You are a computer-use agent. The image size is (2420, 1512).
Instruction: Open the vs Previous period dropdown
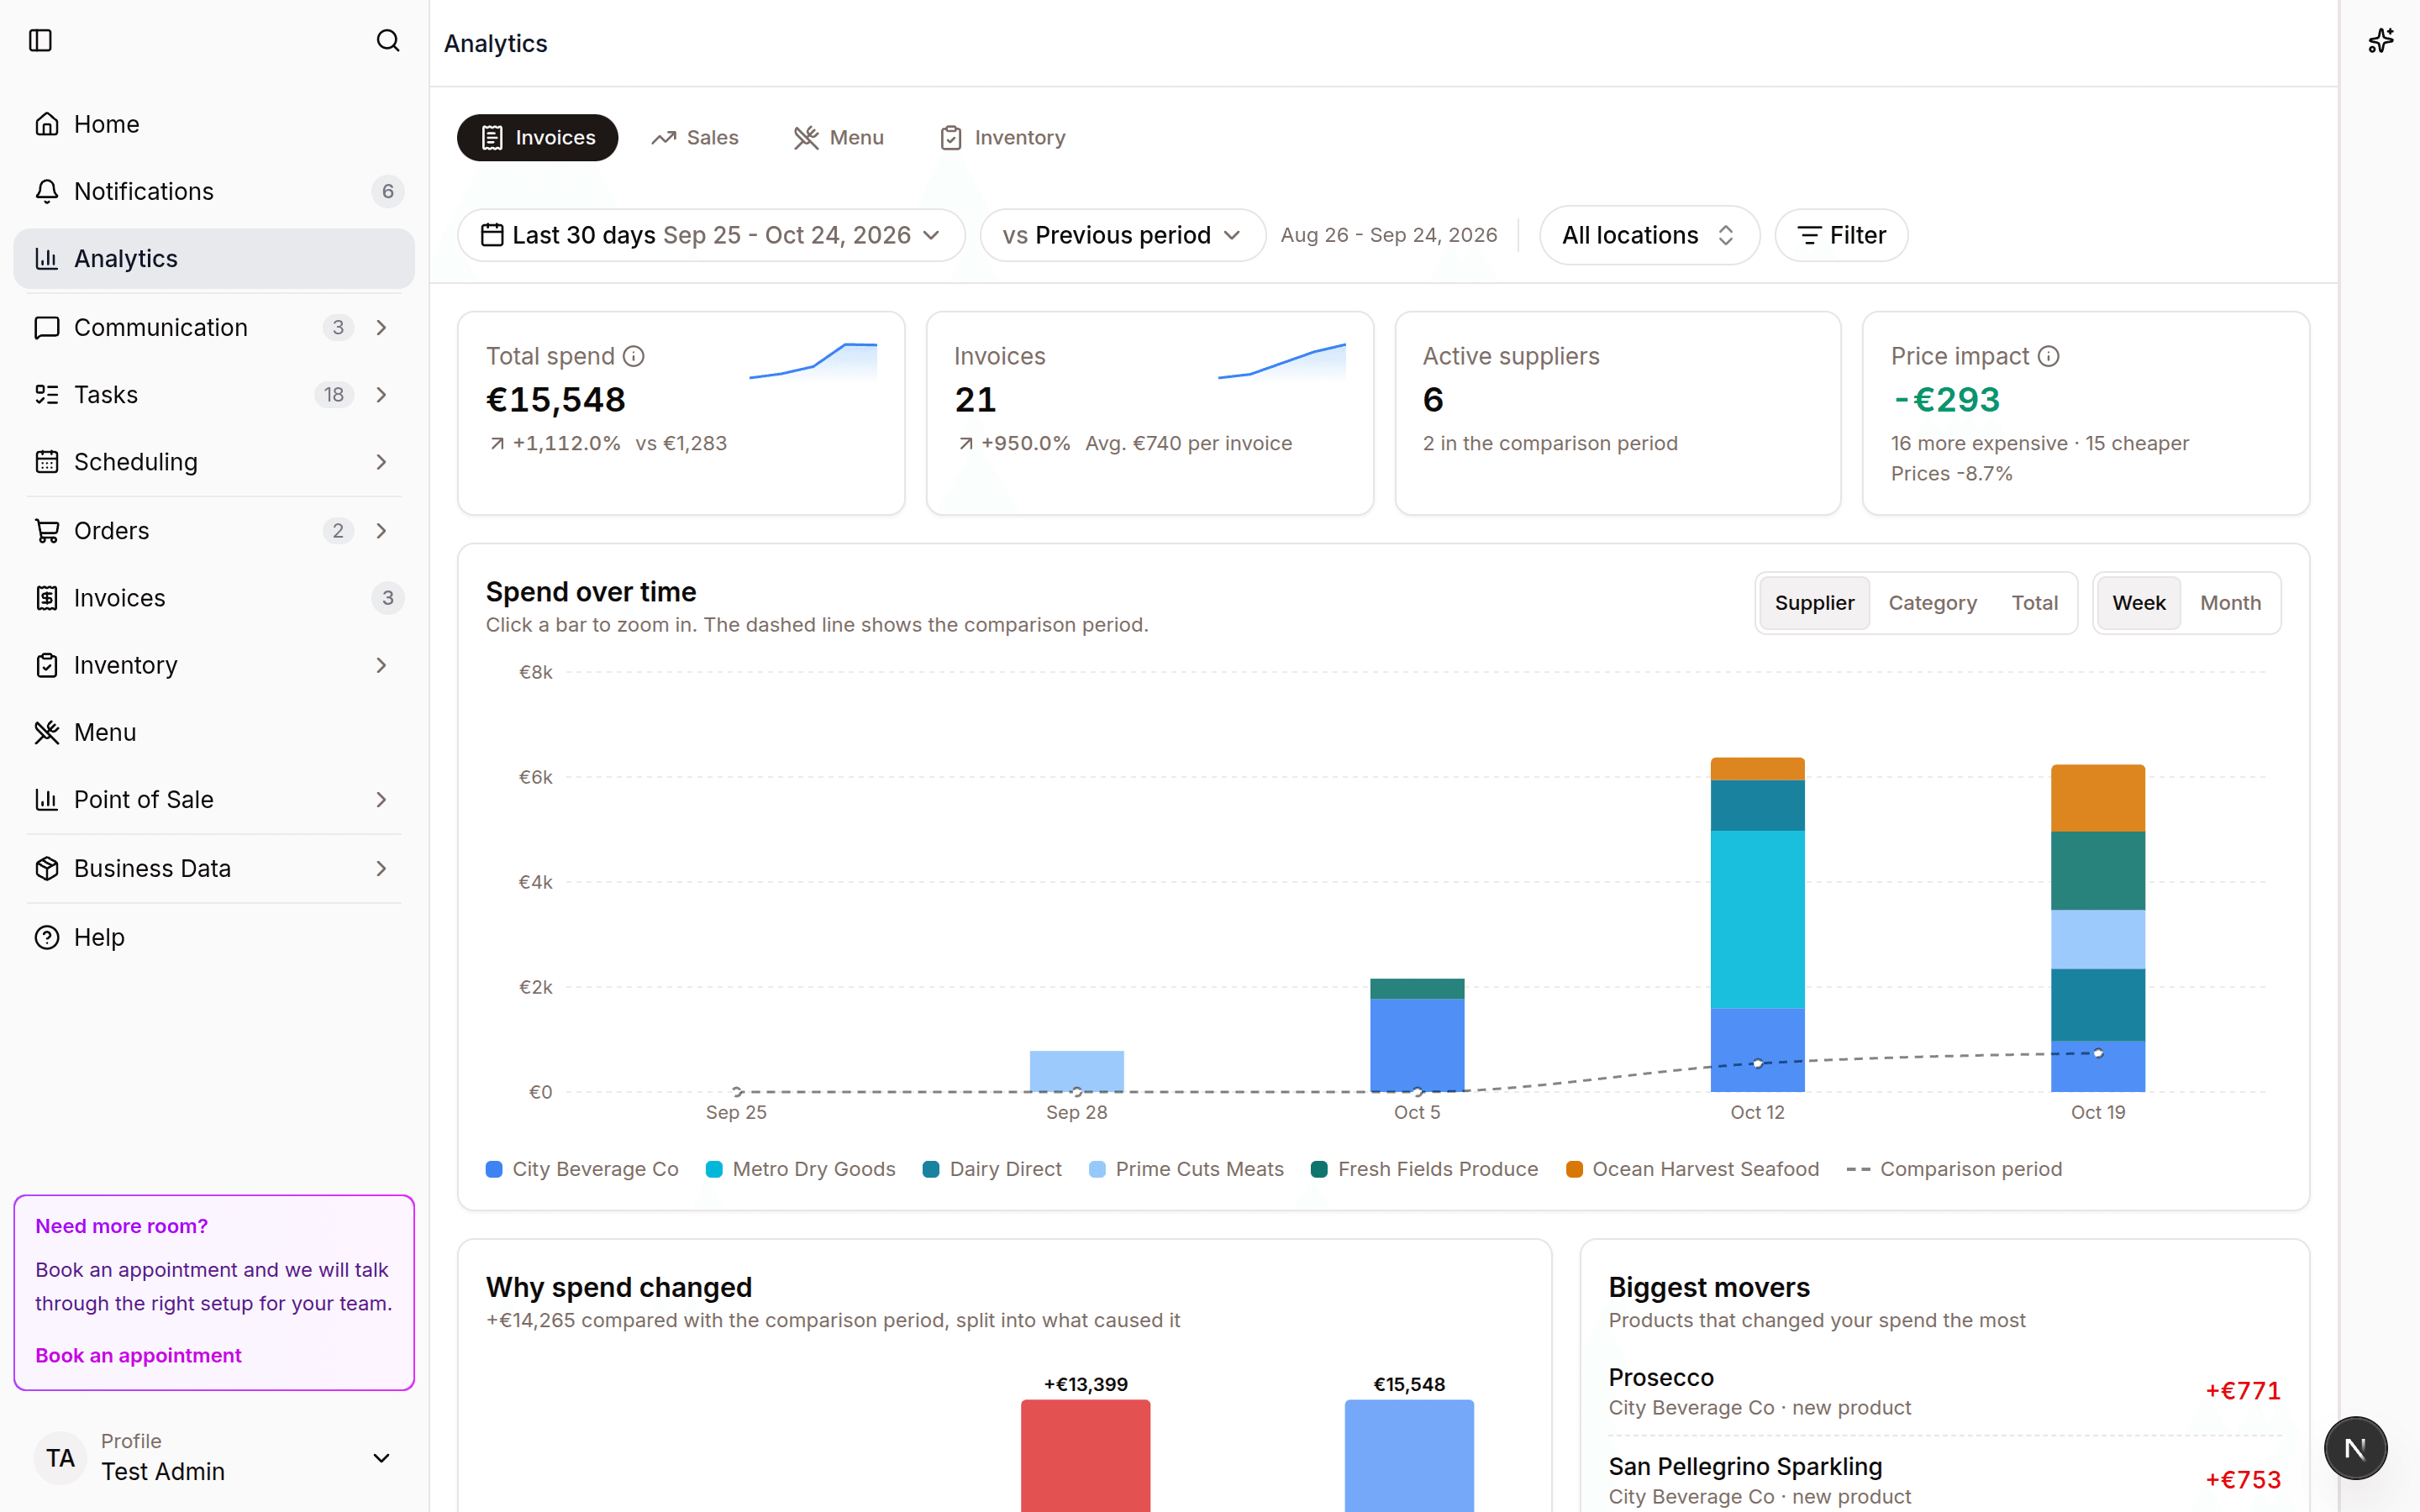(1122, 235)
